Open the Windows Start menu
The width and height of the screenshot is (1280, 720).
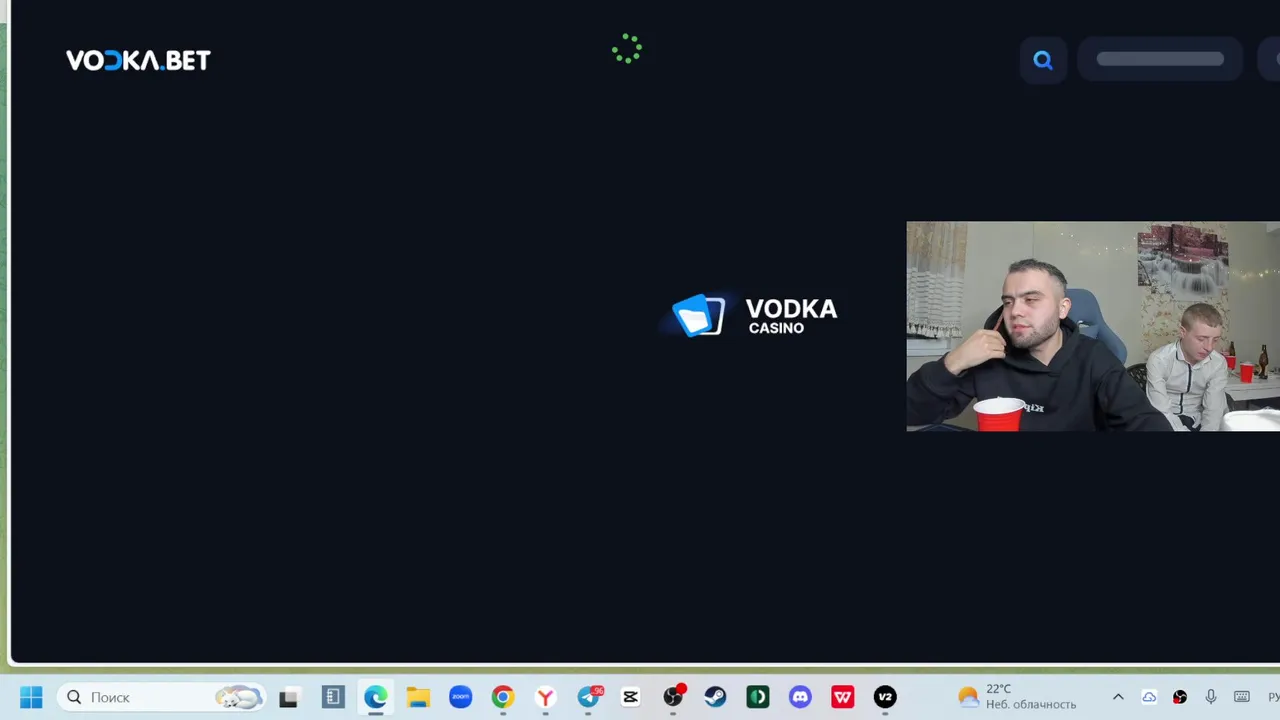[x=31, y=697]
